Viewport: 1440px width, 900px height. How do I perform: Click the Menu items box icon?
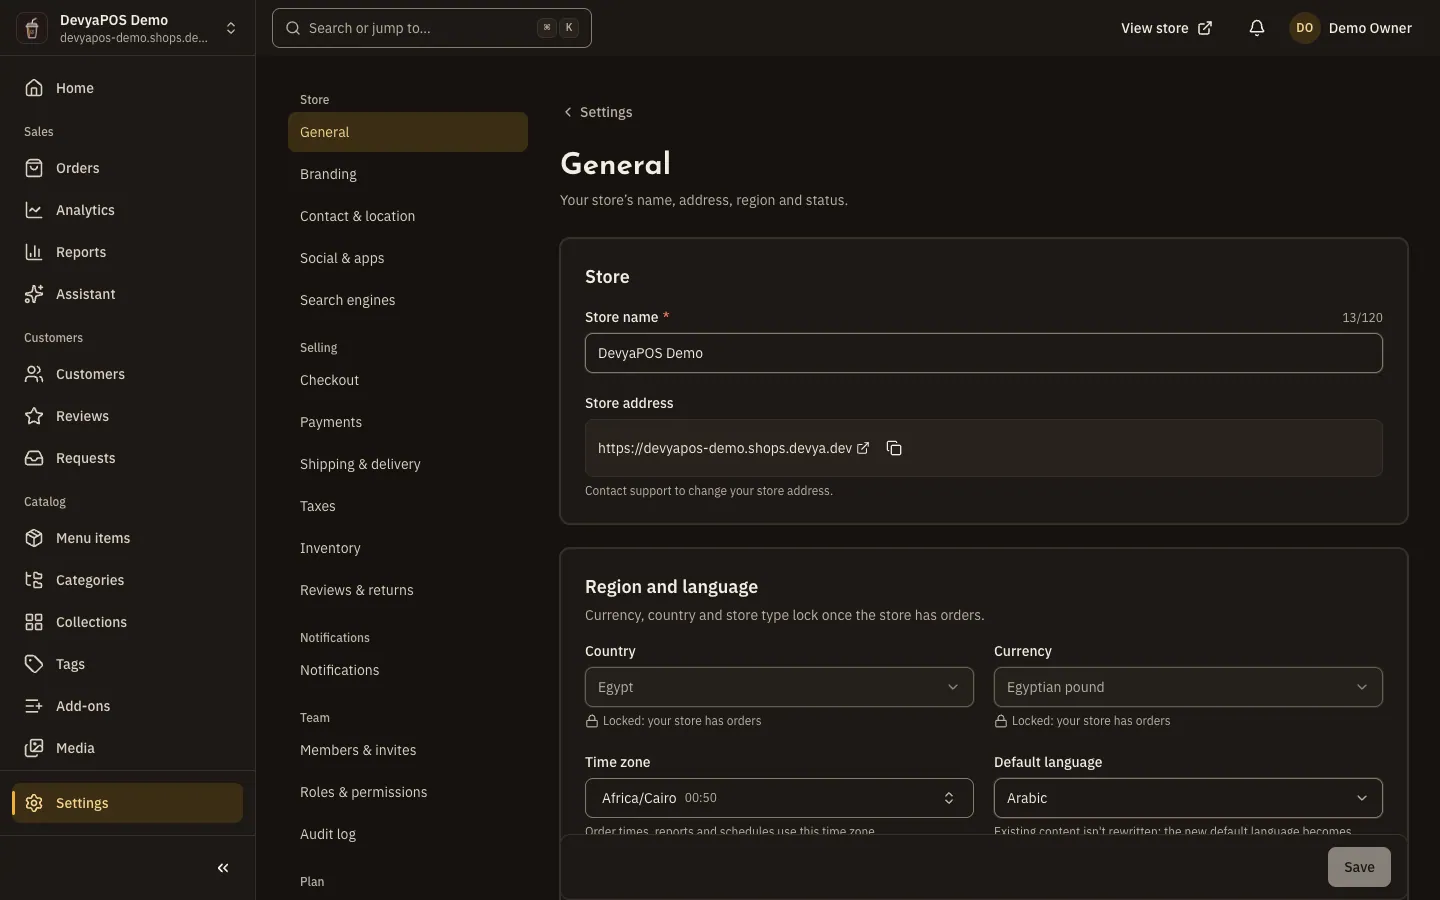(34, 538)
